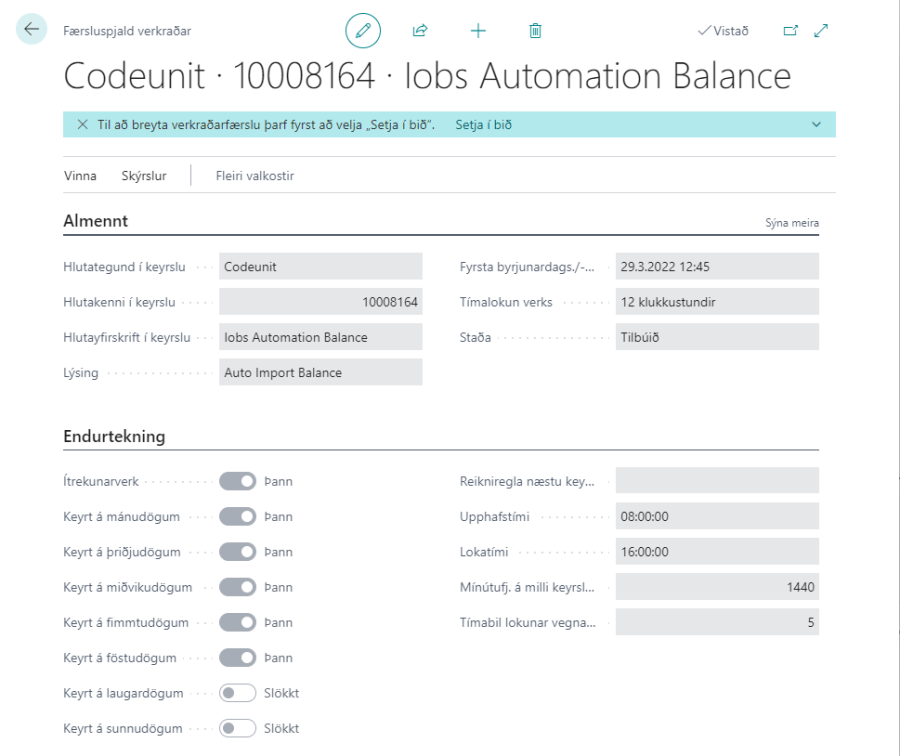Toggle the Ítrekunarverk switch

coord(238,482)
